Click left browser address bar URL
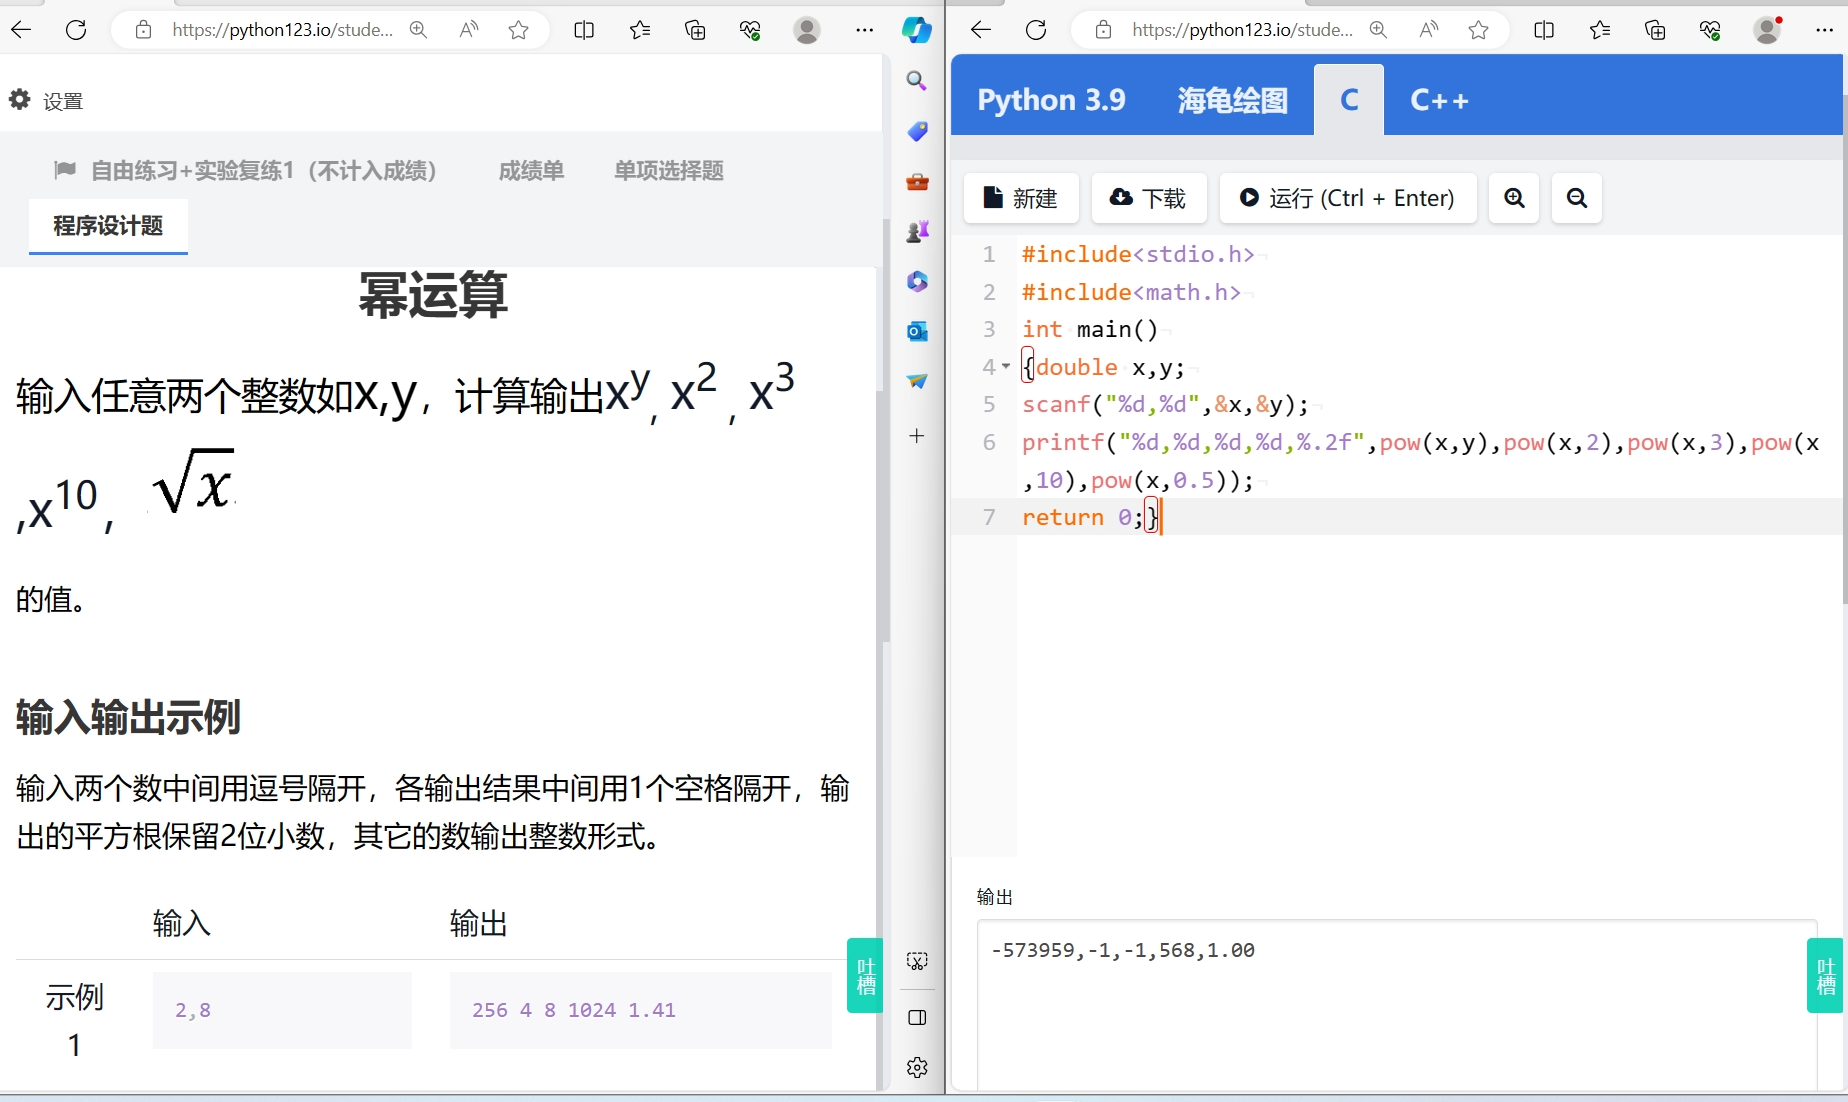This screenshot has height=1102, width=1848. pyautogui.click(x=282, y=30)
